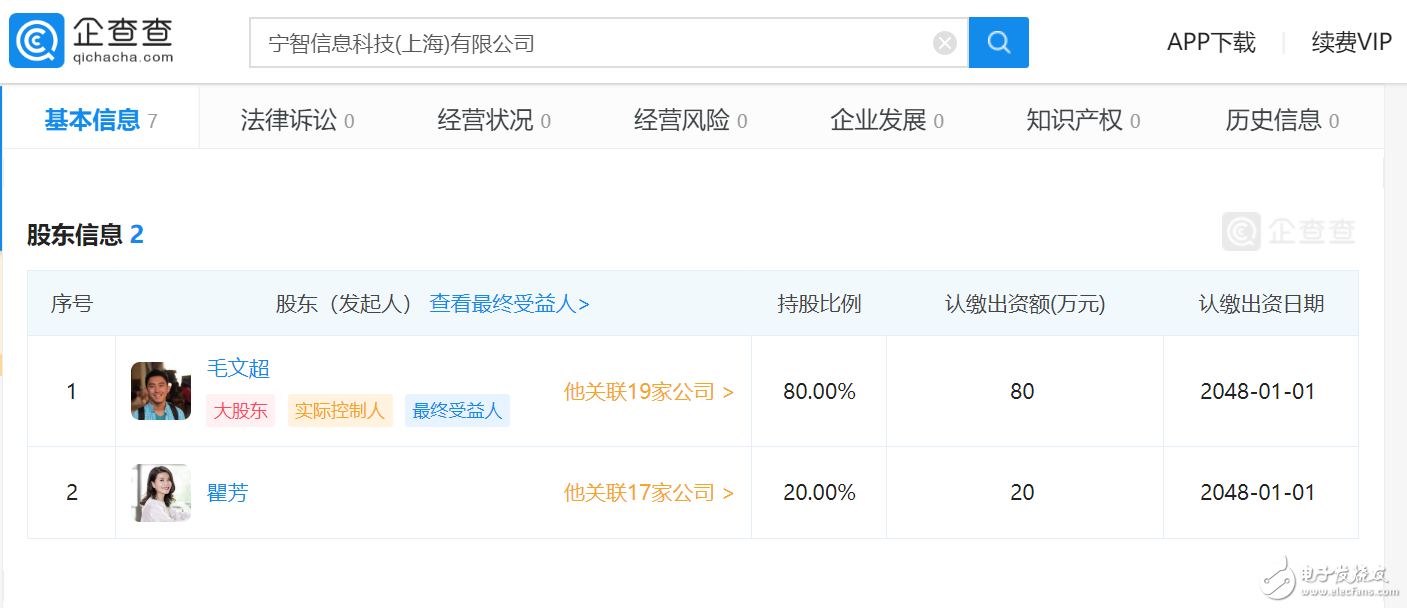Click 毛文超's profile photo
This screenshot has width=1407, height=608.
(x=160, y=390)
